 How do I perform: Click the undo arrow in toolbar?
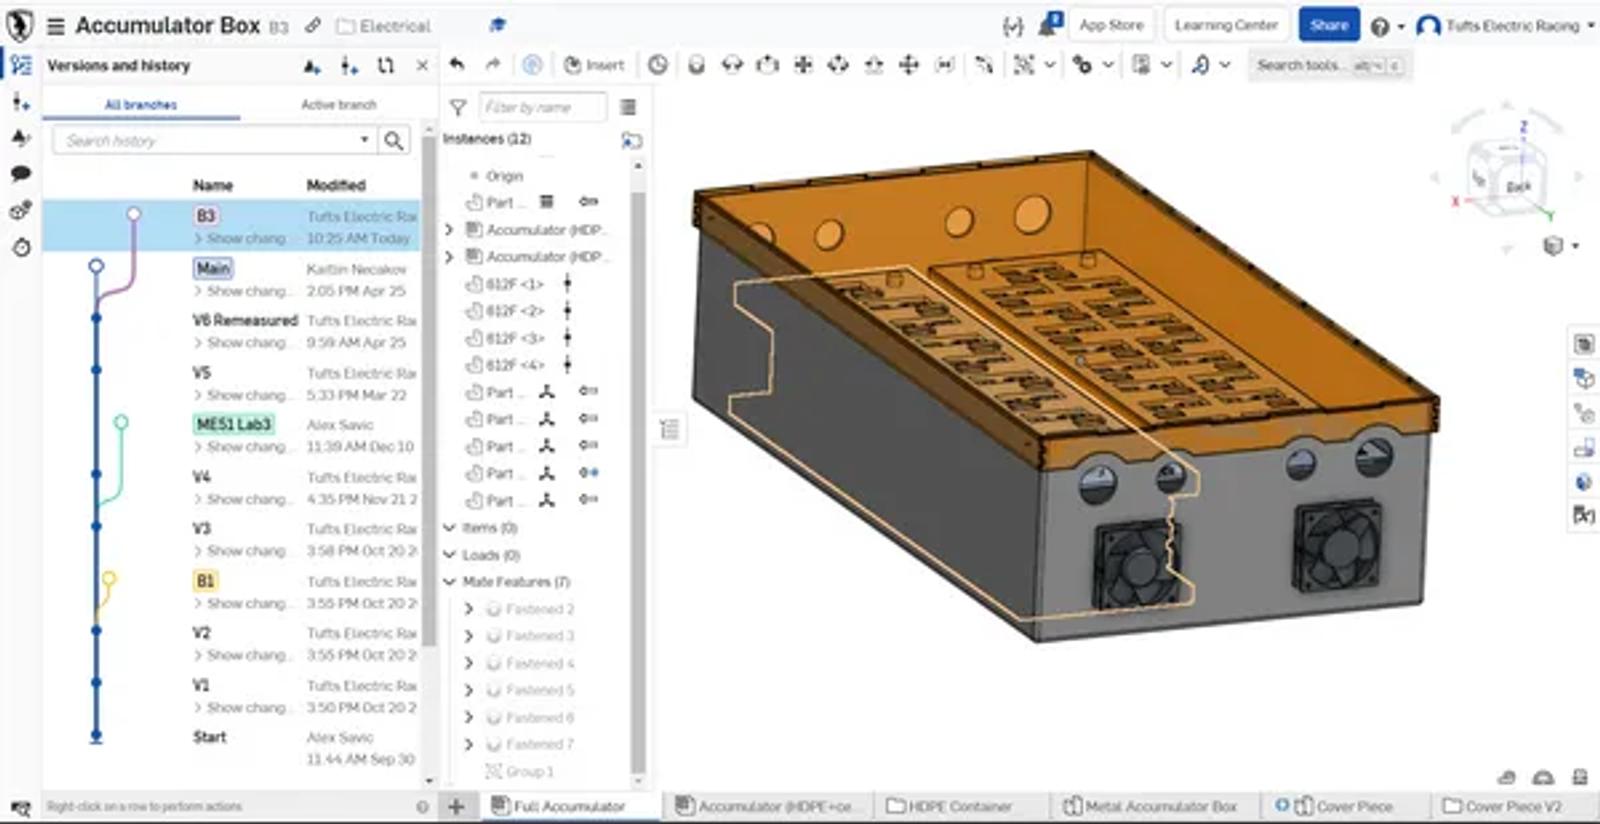point(457,65)
